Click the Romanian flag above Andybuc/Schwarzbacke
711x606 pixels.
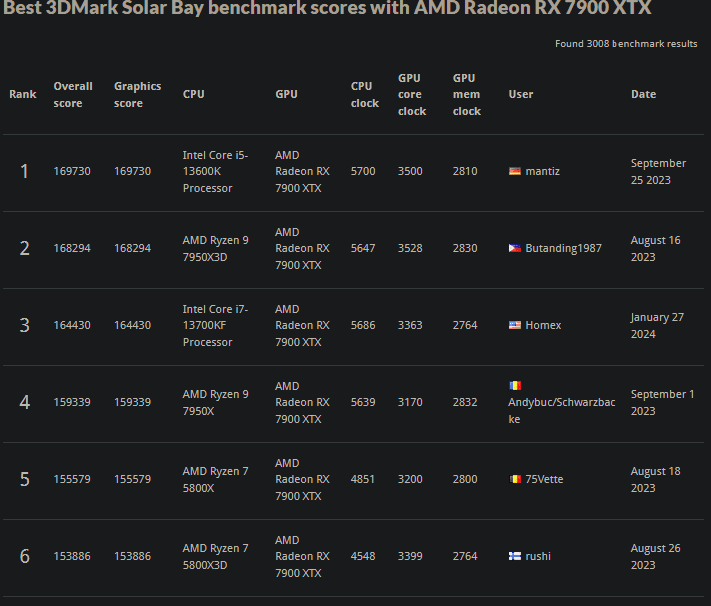pos(515,386)
